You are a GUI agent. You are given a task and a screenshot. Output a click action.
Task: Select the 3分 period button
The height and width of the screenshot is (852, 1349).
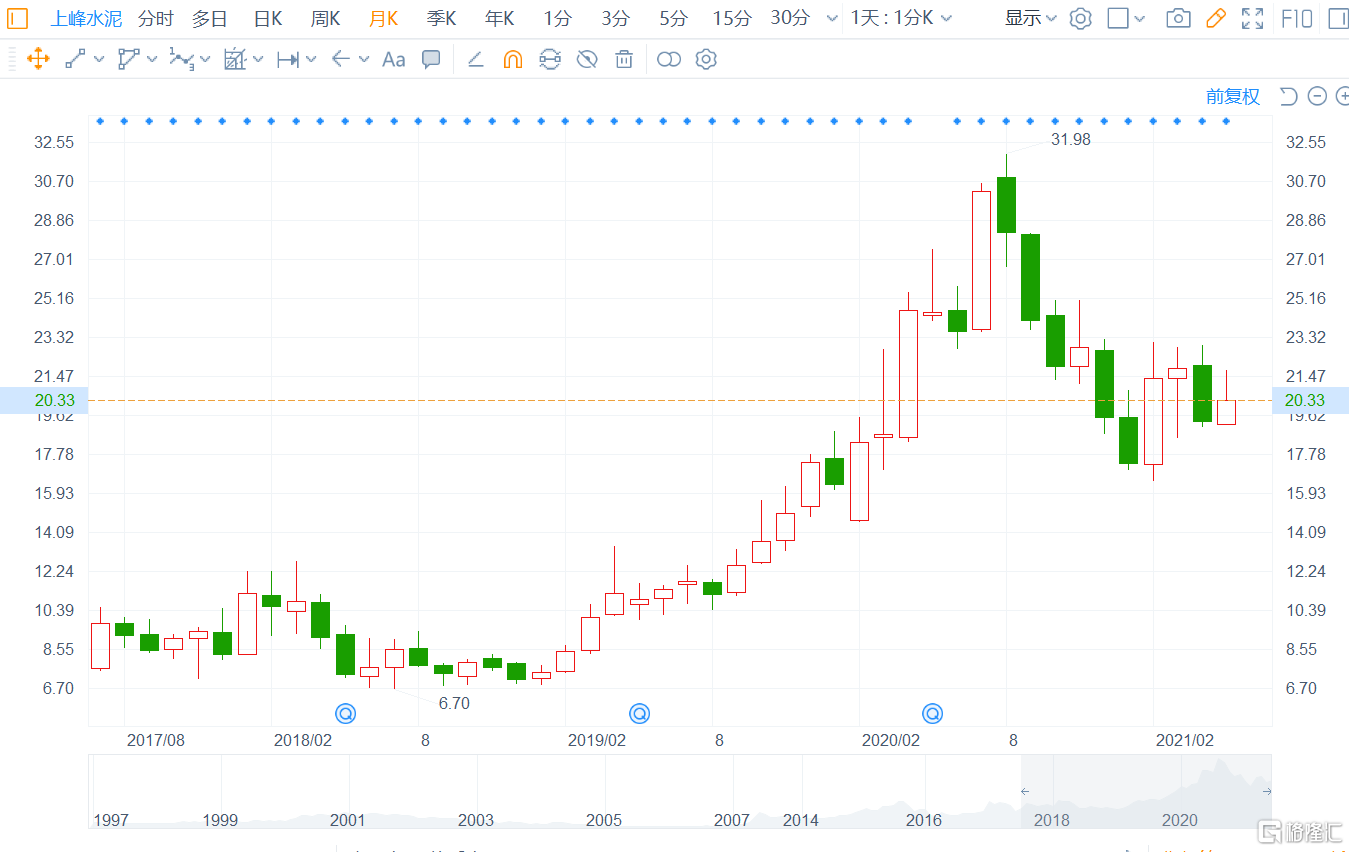(x=616, y=18)
